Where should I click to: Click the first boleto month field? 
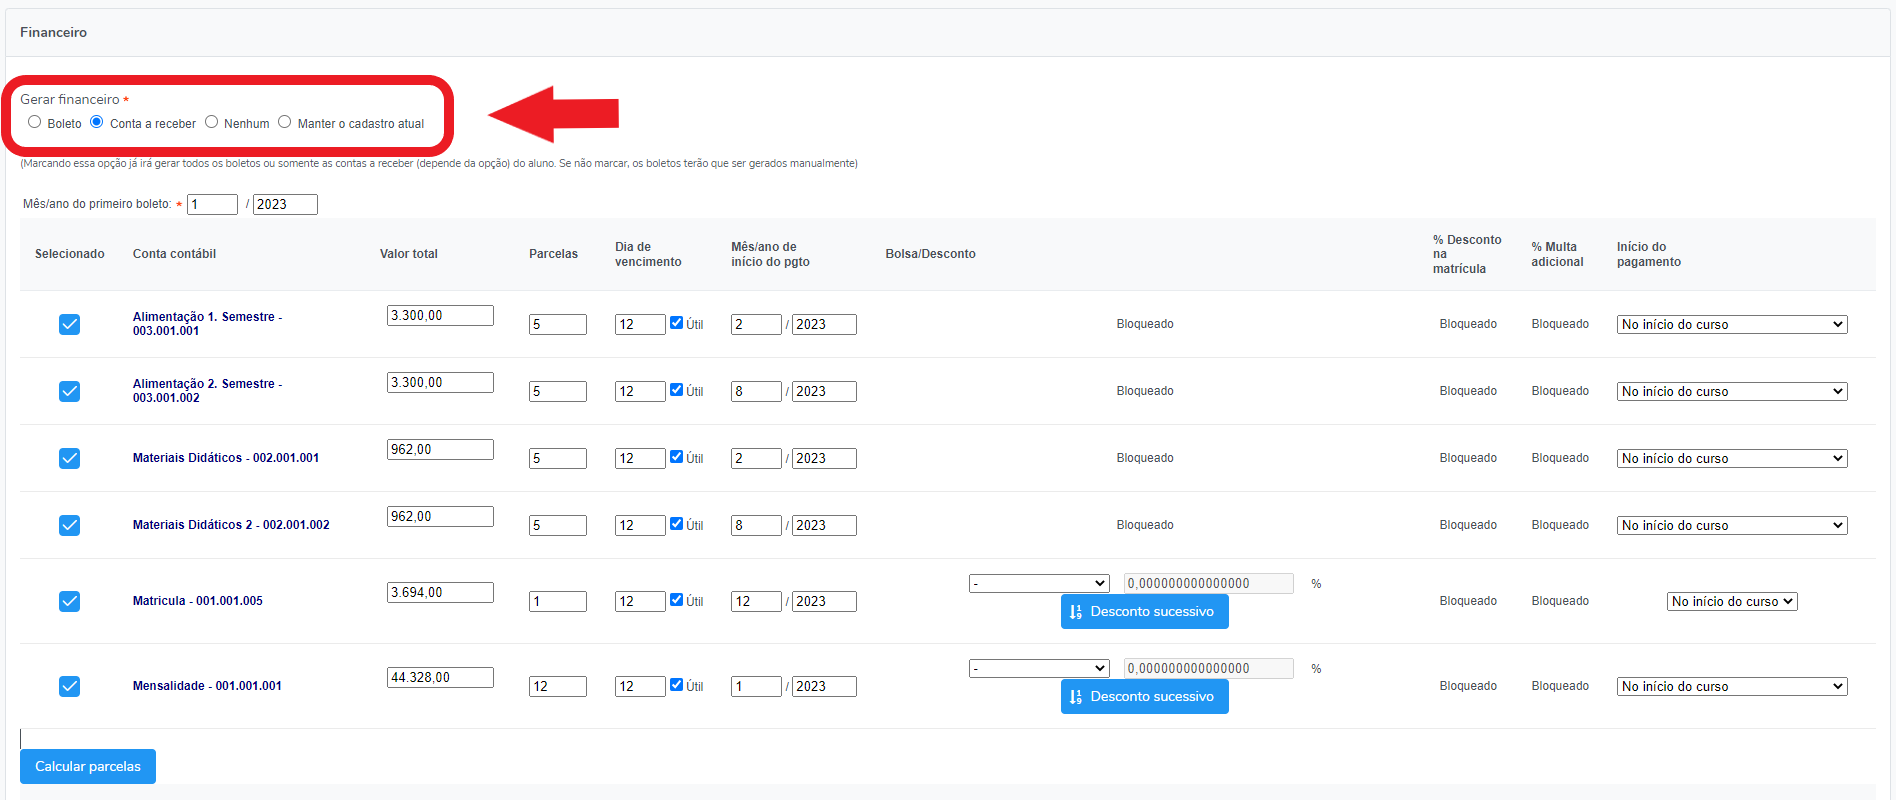click(x=212, y=204)
